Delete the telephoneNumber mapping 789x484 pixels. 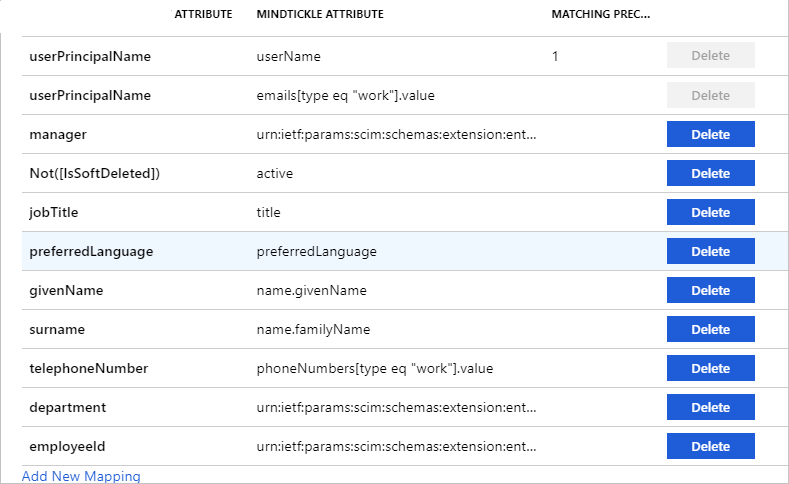coord(710,368)
